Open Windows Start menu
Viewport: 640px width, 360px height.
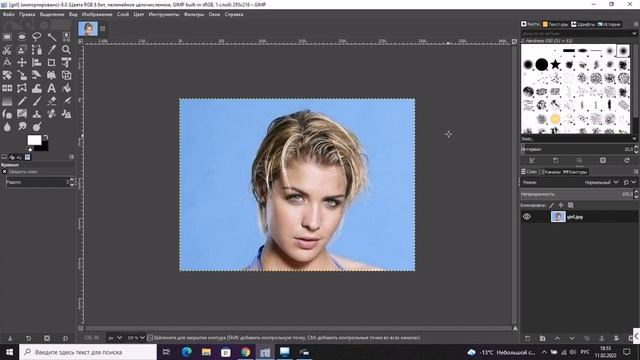tap(9, 352)
